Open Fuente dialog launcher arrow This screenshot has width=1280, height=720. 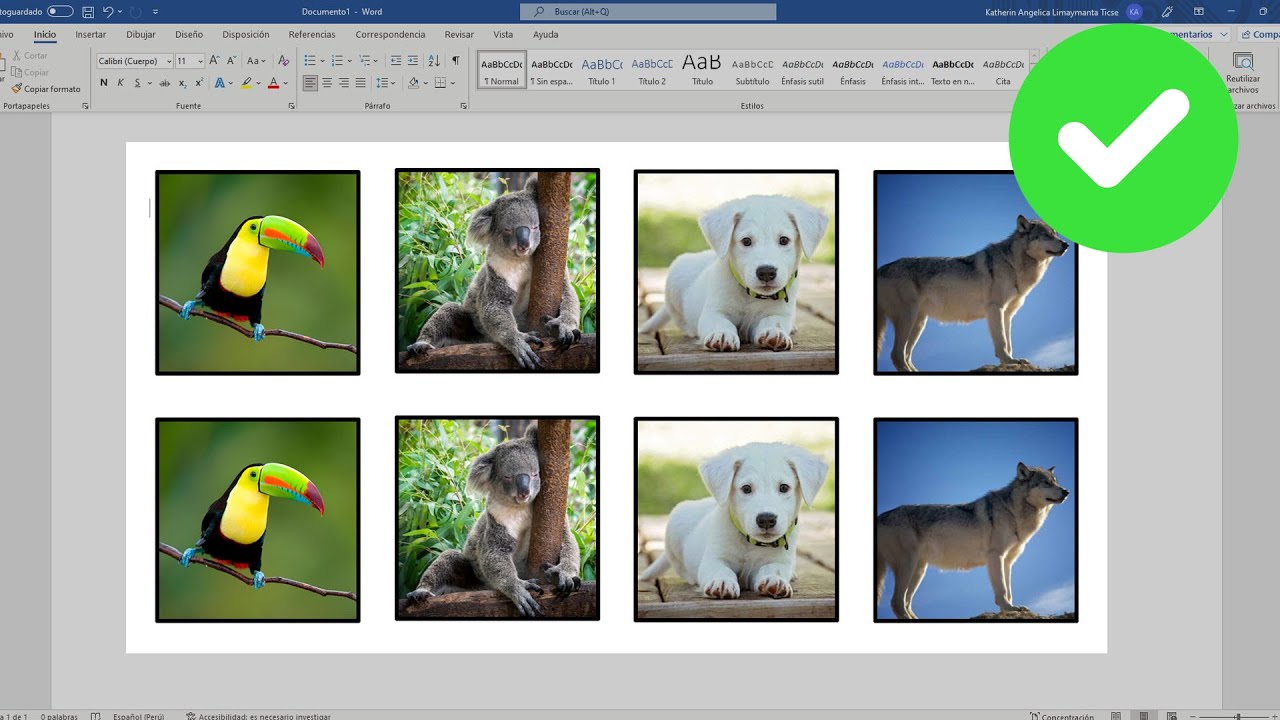tap(291, 106)
